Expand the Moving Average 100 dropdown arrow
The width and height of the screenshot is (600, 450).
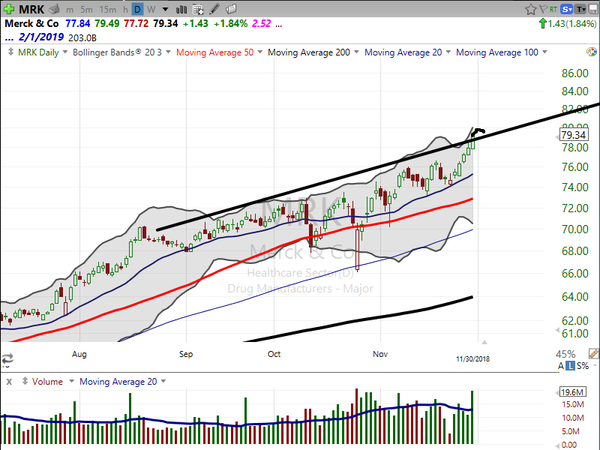click(545, 52)
